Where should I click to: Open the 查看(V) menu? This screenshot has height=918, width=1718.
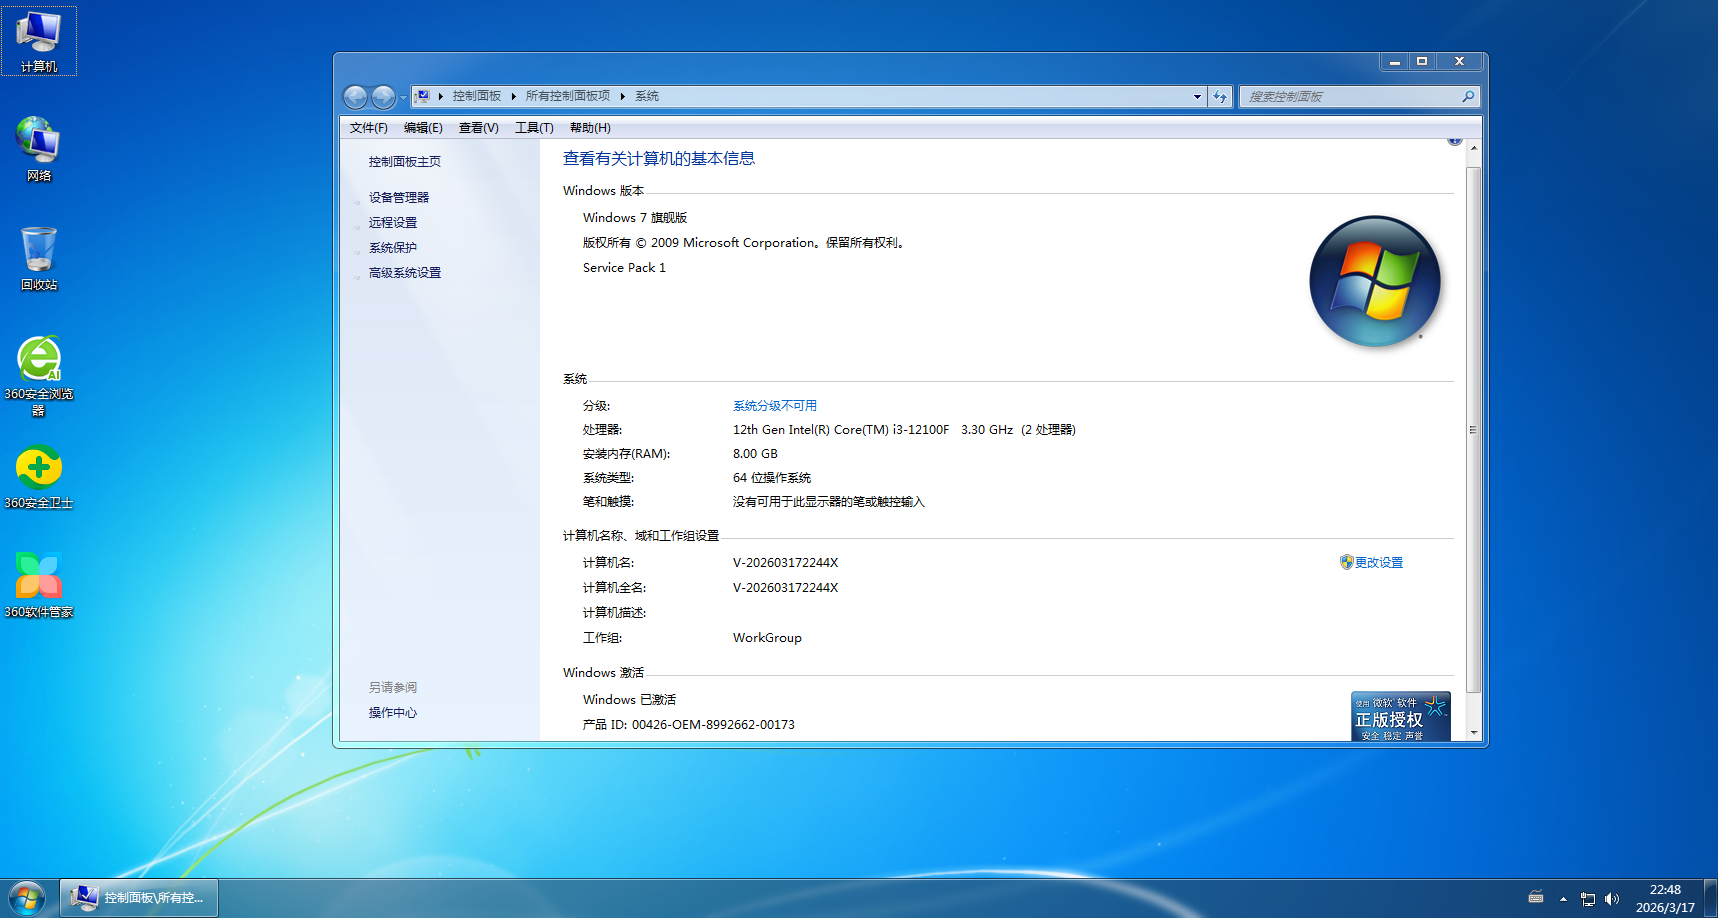tap(478, 127)
